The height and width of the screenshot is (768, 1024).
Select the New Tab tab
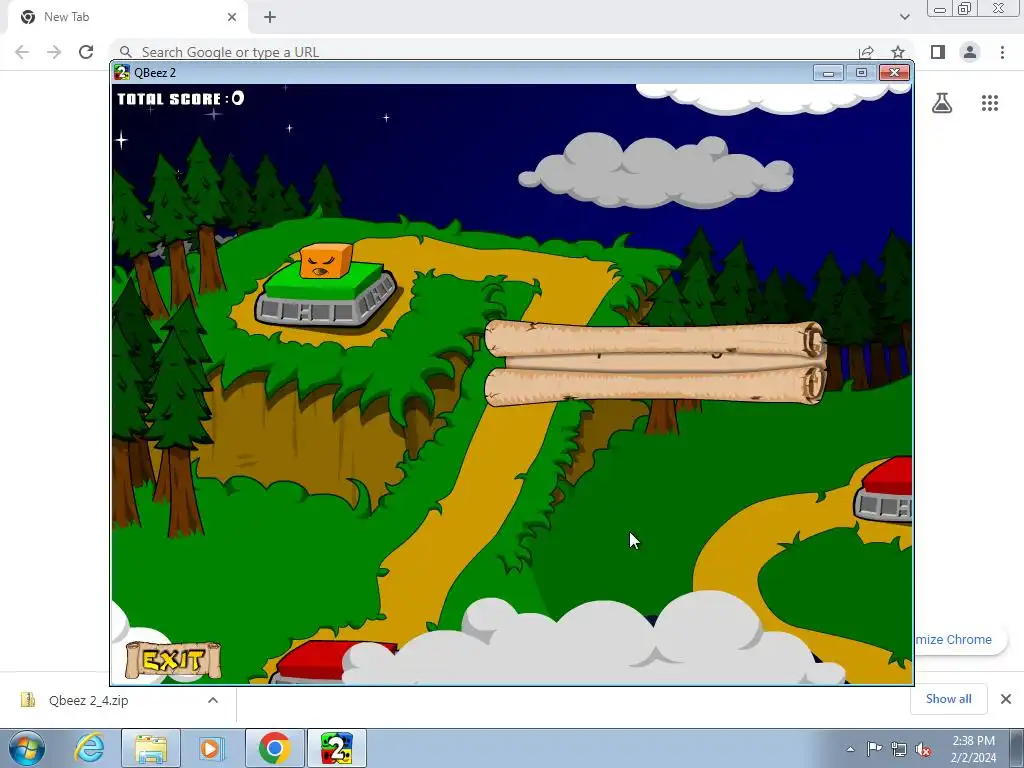[128, 17]
